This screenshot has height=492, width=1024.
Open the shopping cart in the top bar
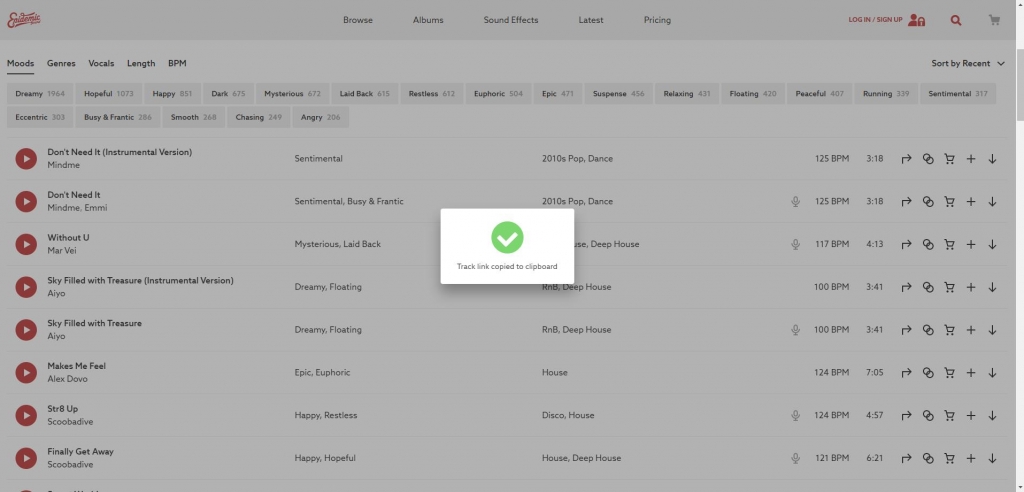coord(993,20)
